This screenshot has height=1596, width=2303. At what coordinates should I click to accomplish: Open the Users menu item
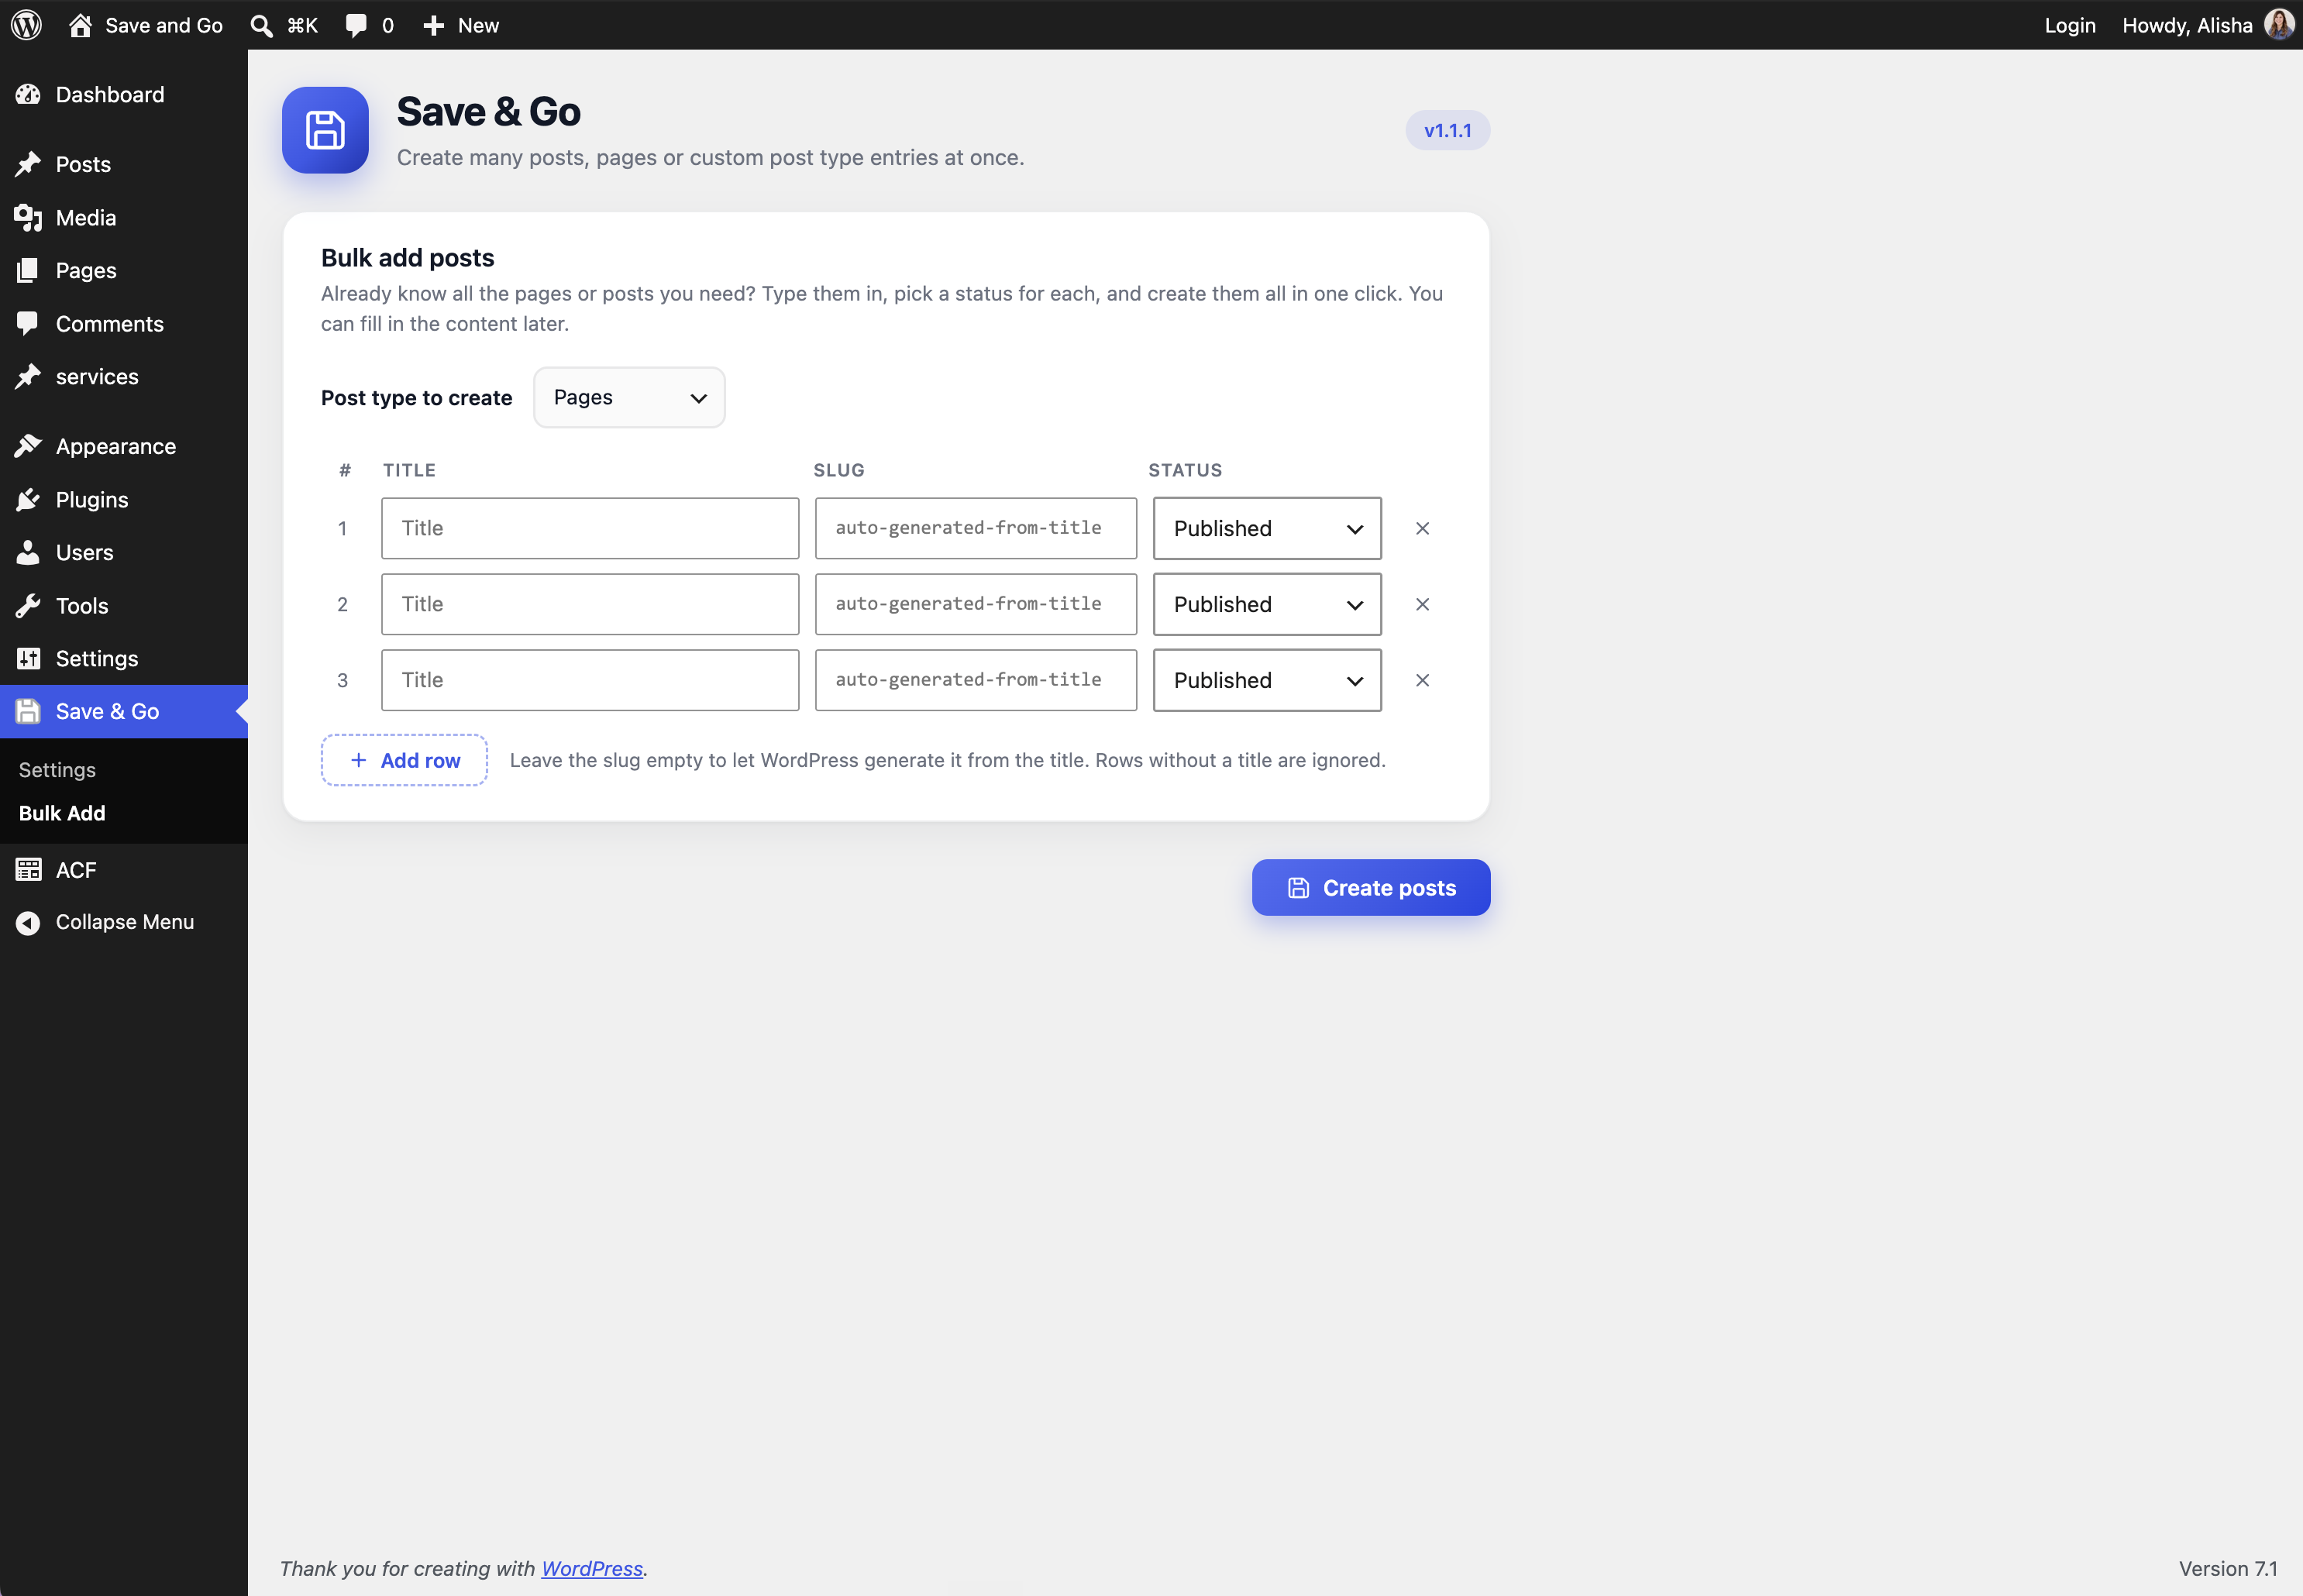click(x=124, y=552)
